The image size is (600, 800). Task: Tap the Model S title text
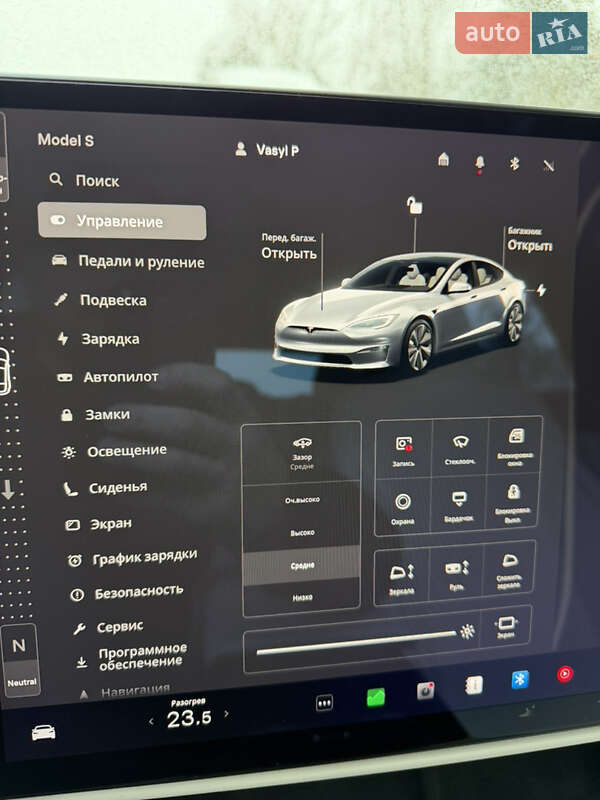tap(65, 140)
